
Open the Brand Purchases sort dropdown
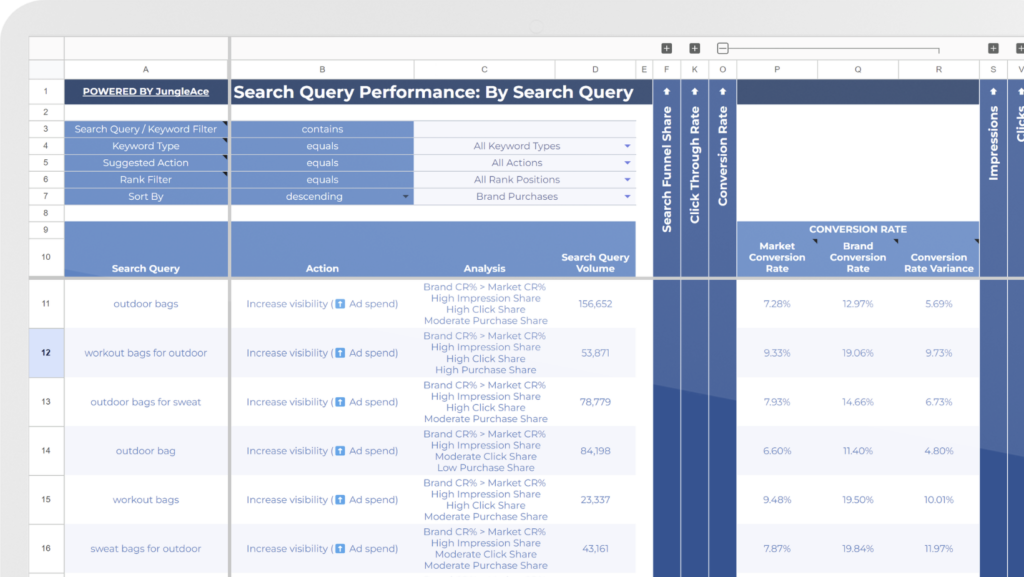pyautogui.click(x=627, y=196)
